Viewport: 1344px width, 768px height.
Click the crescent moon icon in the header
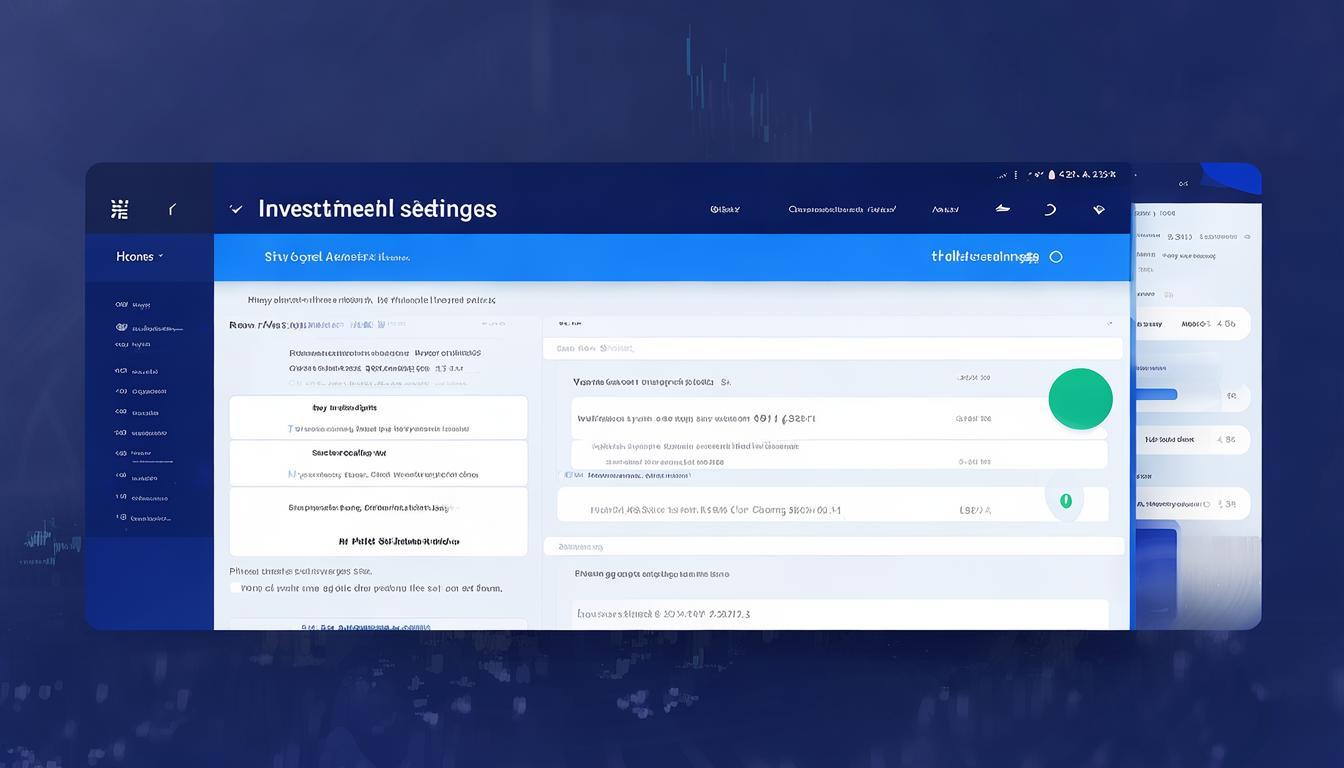point(1050,209)
